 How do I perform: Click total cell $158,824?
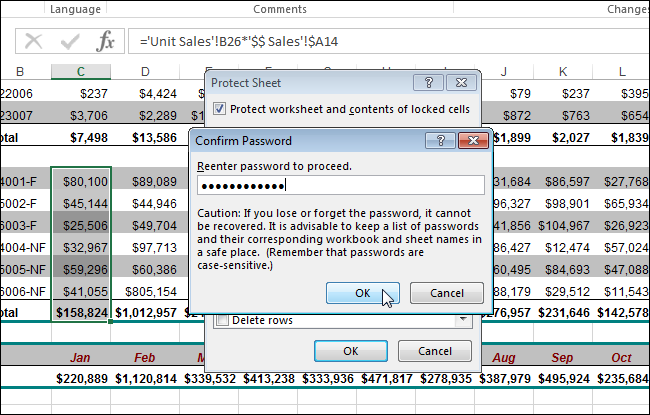click(81, 312)
